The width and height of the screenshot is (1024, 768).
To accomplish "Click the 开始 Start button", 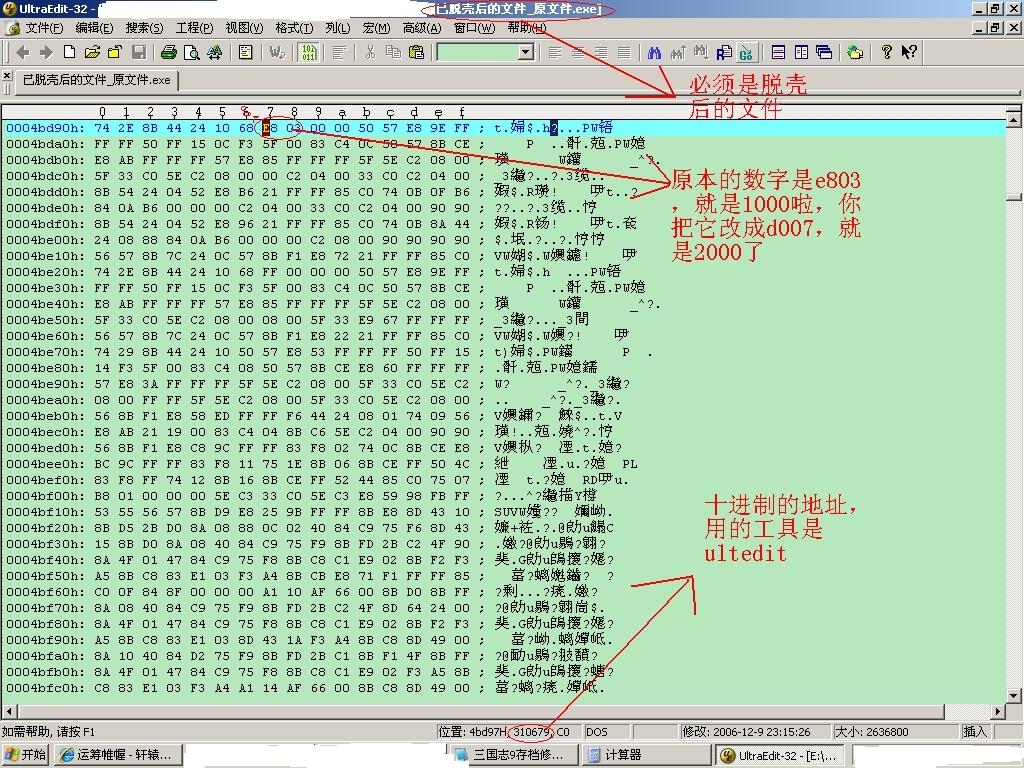I will point(25,755).
